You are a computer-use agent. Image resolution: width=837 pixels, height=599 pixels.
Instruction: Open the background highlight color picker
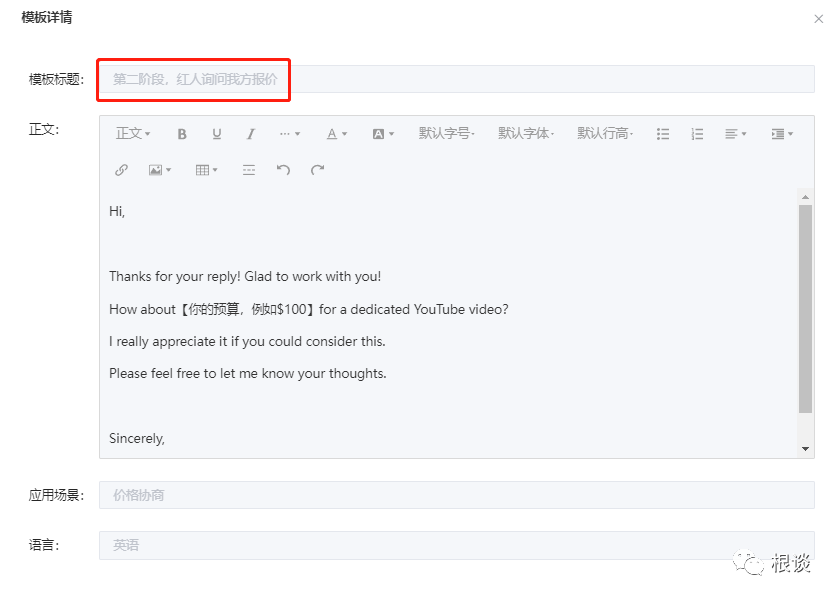383,134
